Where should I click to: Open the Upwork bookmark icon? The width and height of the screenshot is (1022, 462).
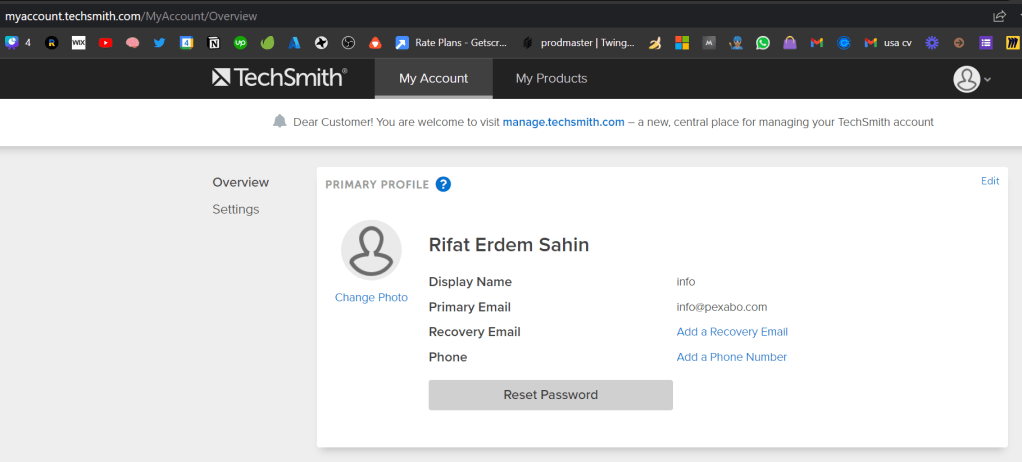point(240,43)
